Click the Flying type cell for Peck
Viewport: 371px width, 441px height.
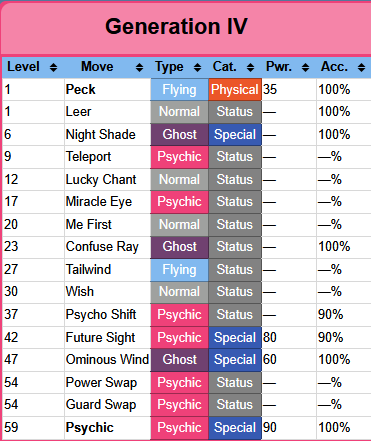pos(179,90)
